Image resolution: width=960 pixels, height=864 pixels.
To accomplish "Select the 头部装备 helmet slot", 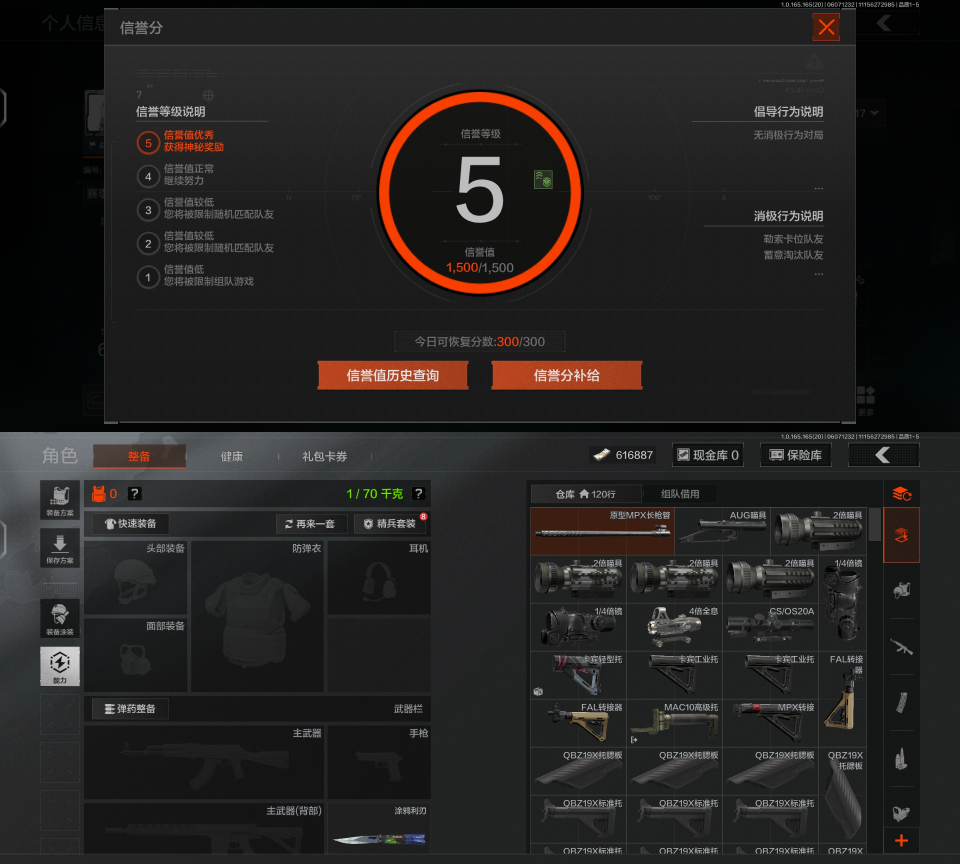I will click(135, 577).
